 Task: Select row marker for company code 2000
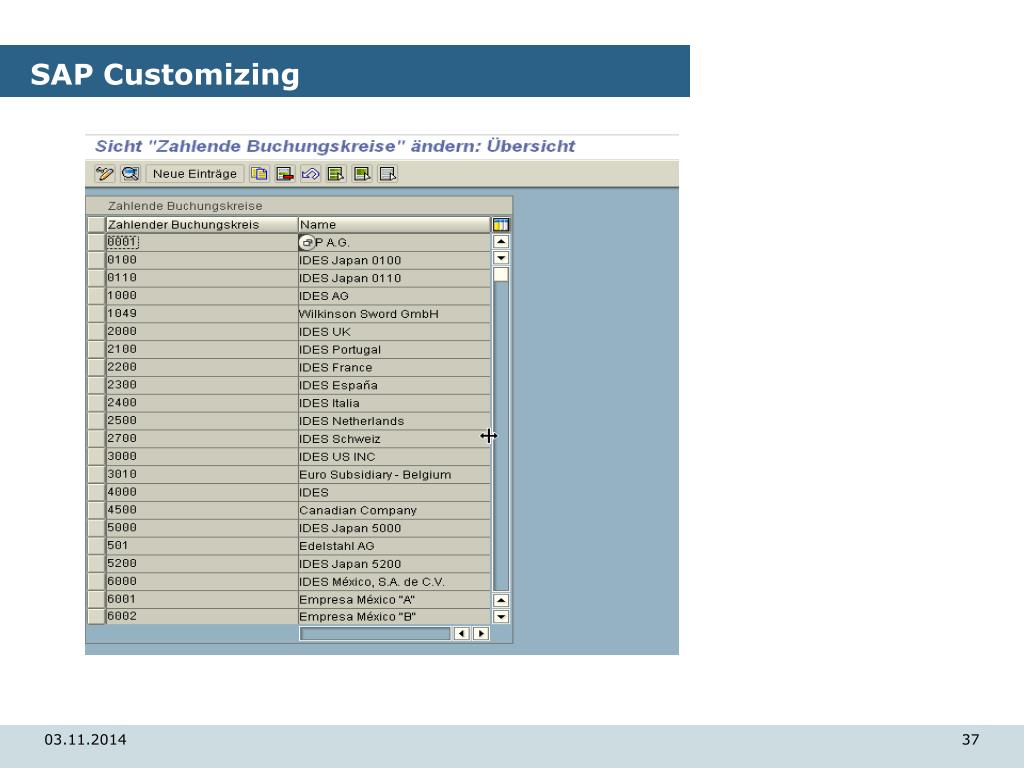point(96,332)
